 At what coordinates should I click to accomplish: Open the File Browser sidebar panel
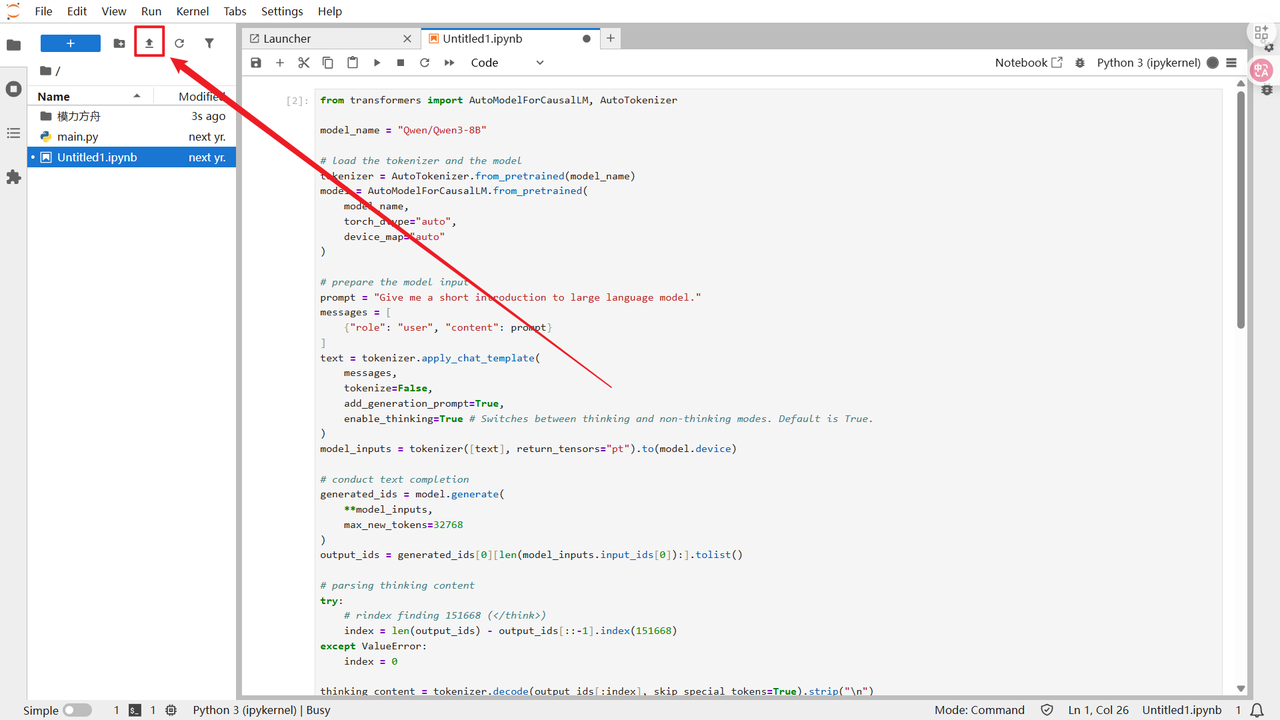click(x=13, y=45)
